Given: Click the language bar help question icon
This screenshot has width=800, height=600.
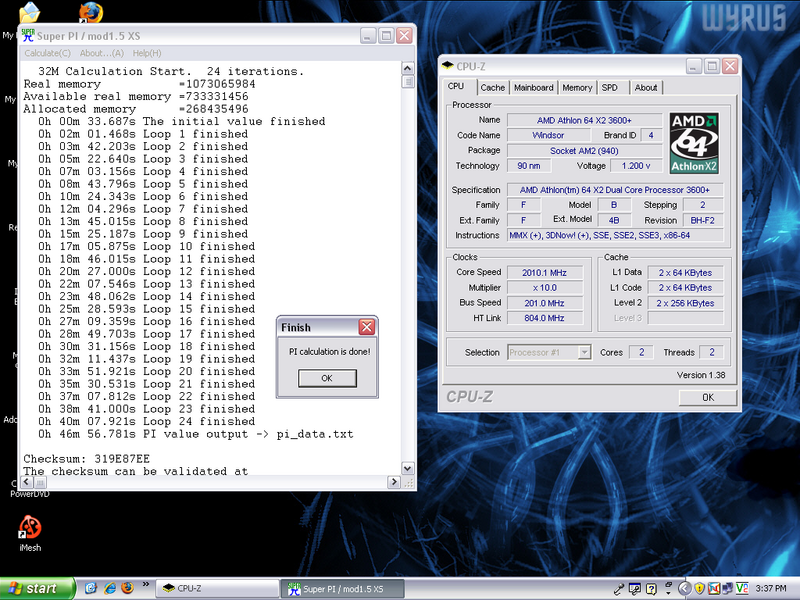Looking at the screenshot, I should pos(651,589).
